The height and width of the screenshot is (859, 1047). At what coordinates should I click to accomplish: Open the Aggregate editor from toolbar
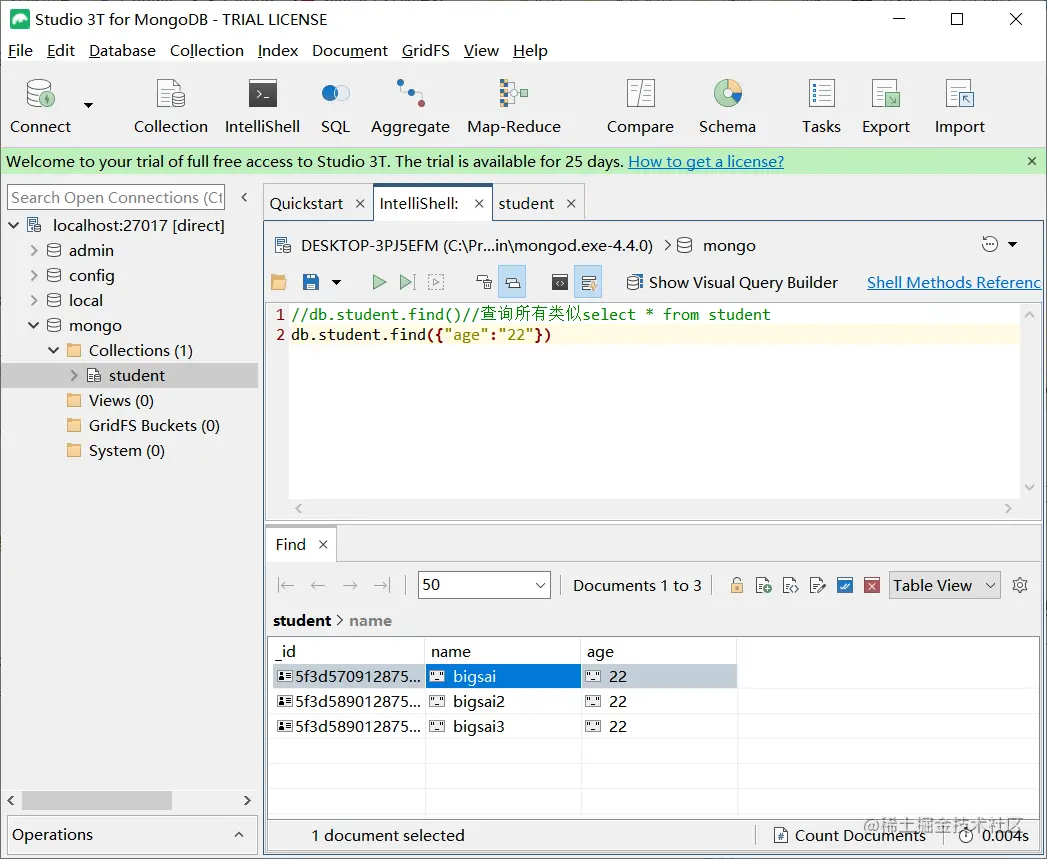[410, 107]
